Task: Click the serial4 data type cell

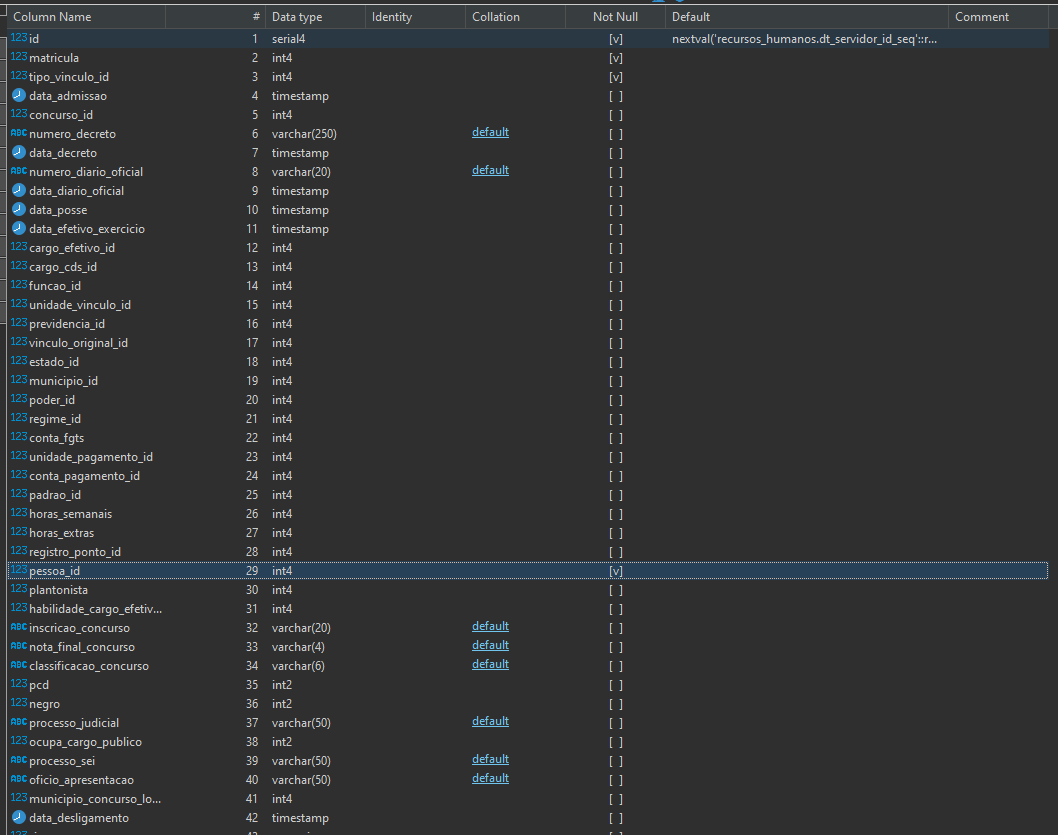Action: tap(289, 39)
